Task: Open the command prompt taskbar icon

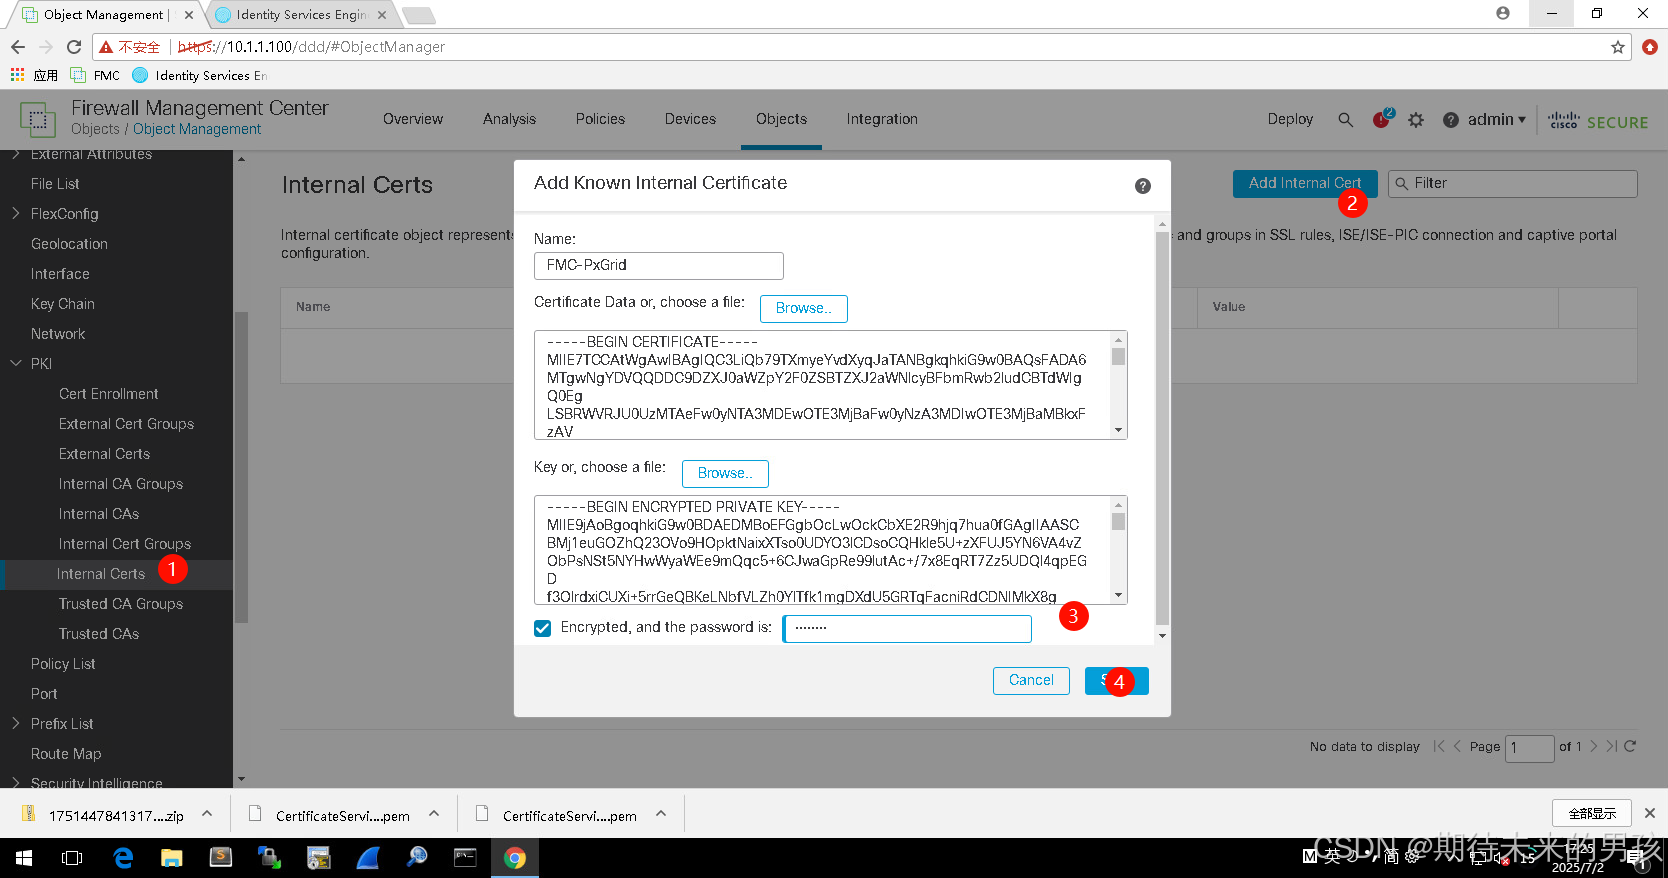Action: (466, 858)
